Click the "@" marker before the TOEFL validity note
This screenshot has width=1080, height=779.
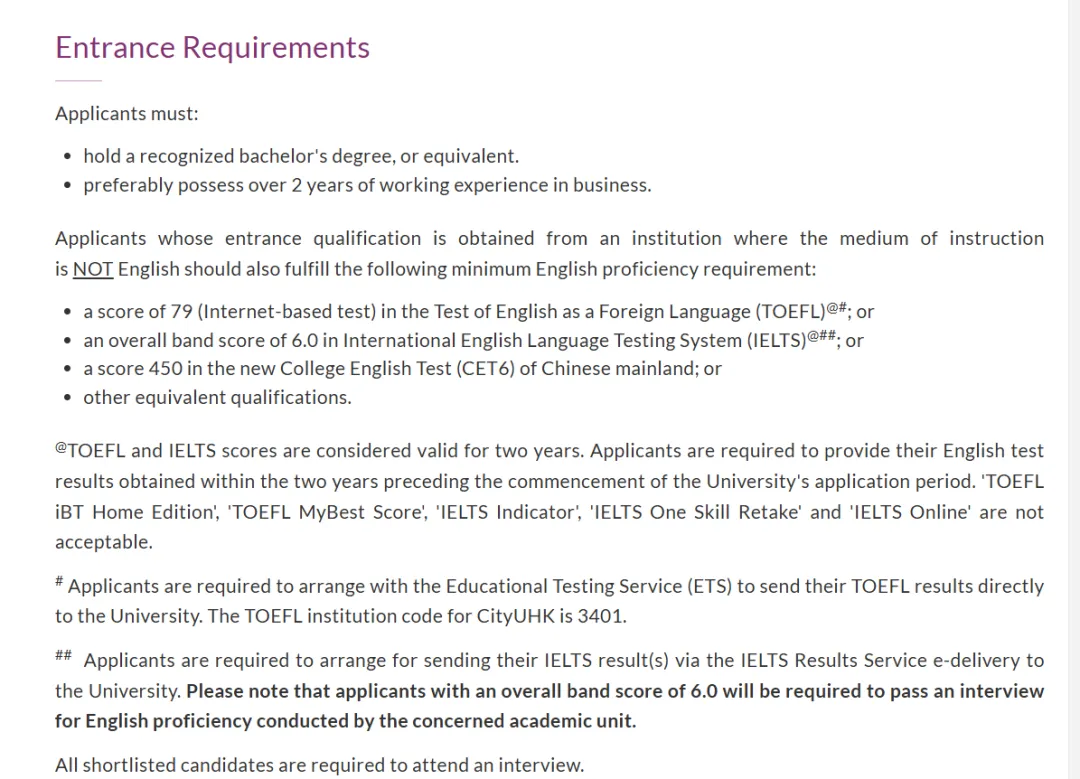click(61, 448)
